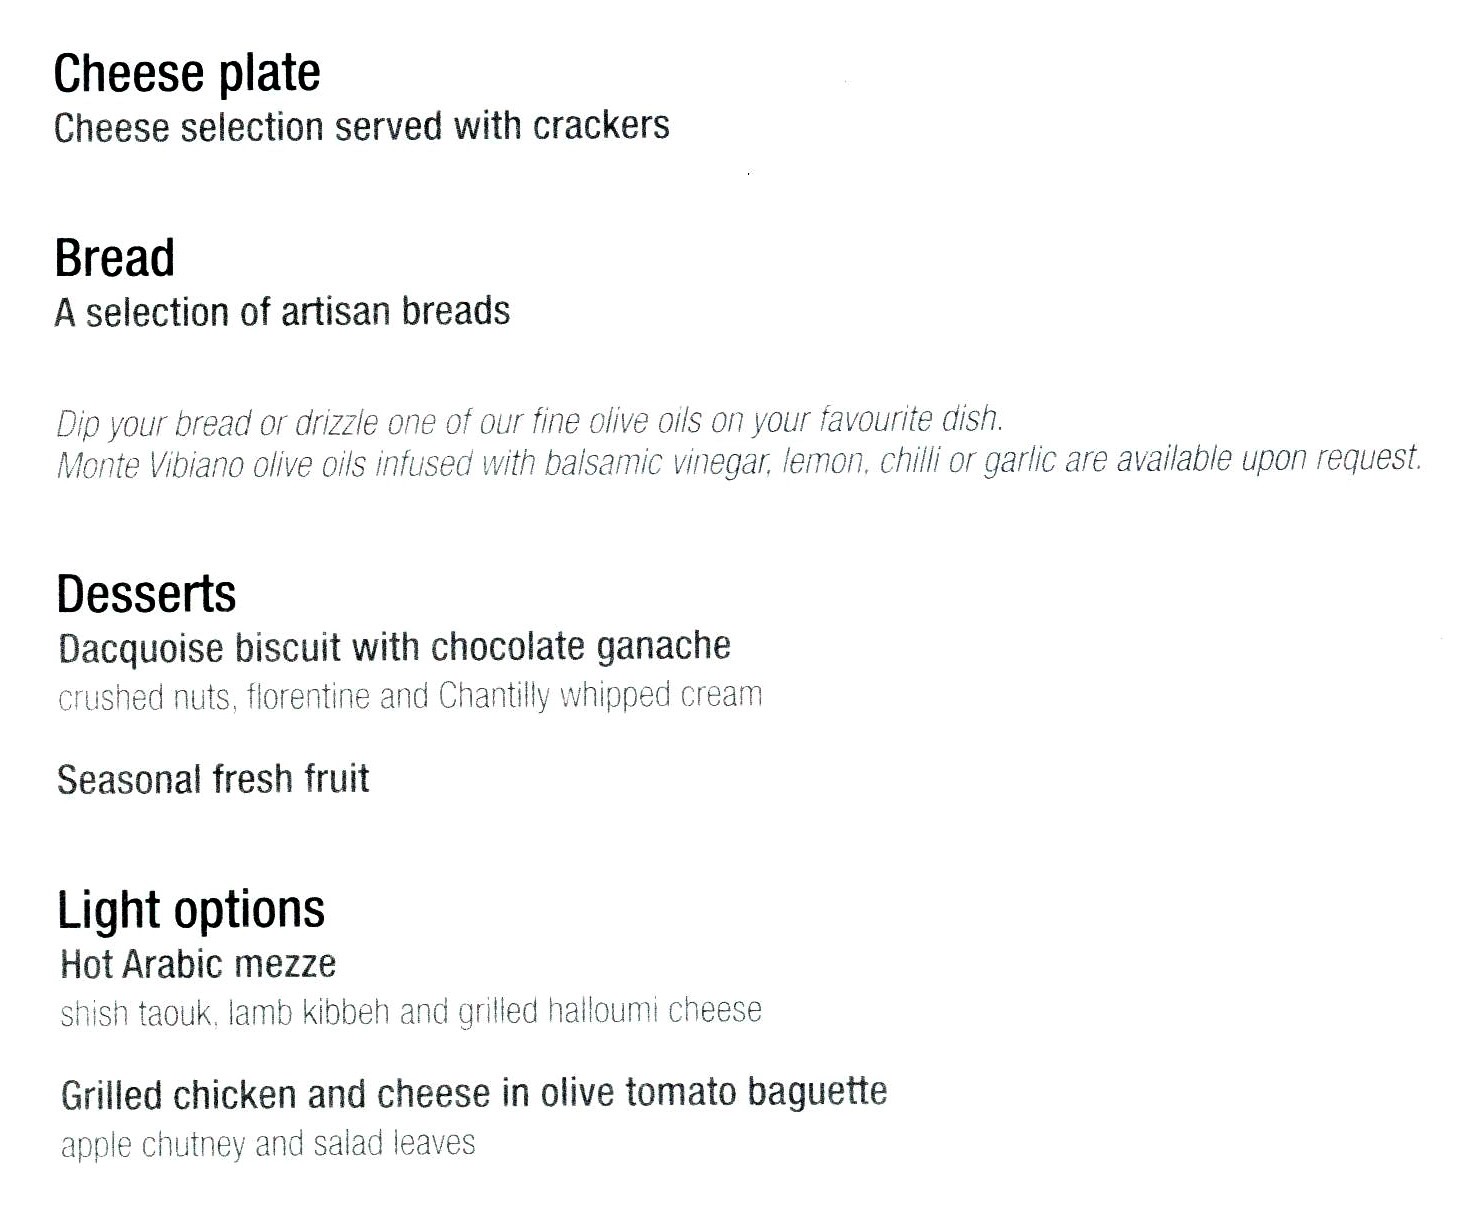Click shish taouk, lamb kibbeh description
This screenshot has height=1226, width=1475.
click(x=411, y=1012)
